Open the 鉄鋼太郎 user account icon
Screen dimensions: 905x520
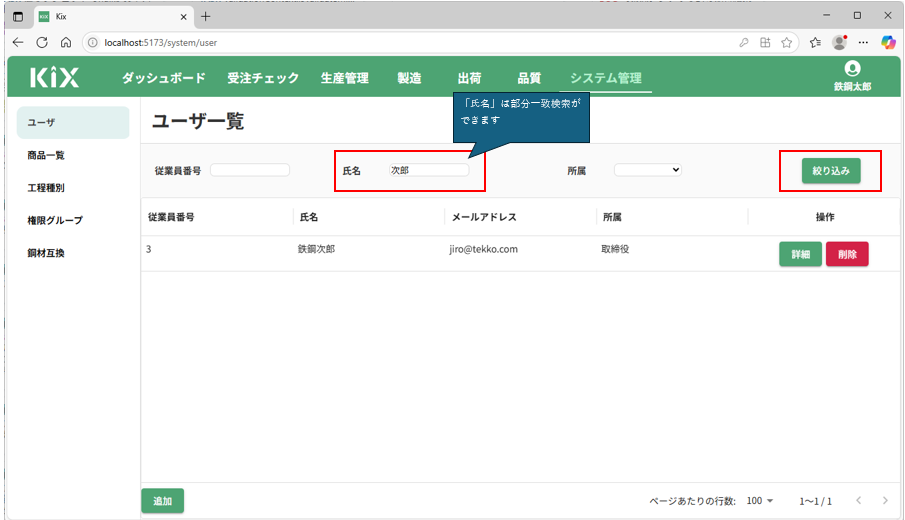pos(852,69)
